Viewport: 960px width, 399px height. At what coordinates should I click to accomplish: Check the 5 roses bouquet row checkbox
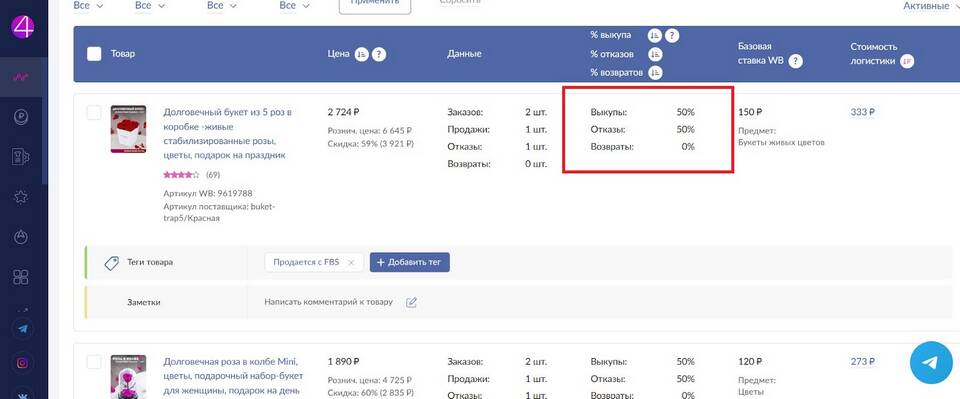coord(93,113)
